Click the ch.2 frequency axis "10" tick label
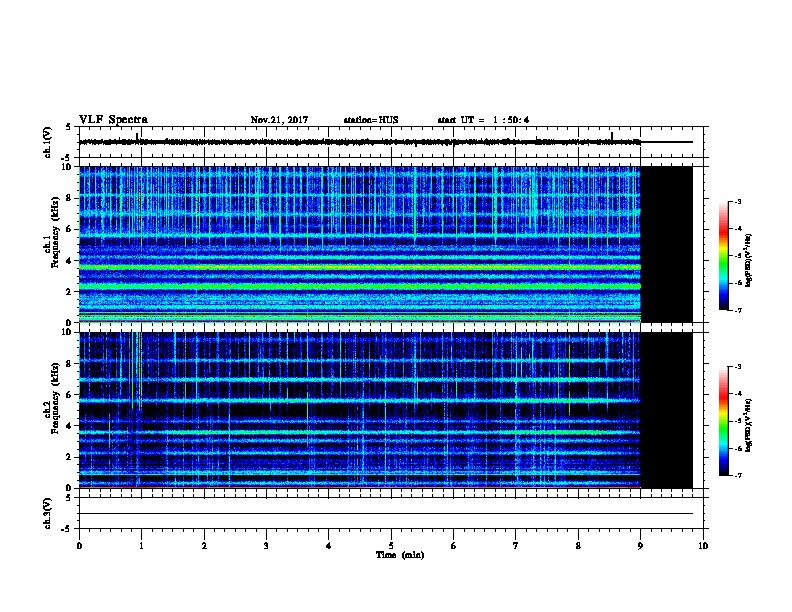Image resolution: width=792 pixels, height=612 pixels. coord(67,332)
